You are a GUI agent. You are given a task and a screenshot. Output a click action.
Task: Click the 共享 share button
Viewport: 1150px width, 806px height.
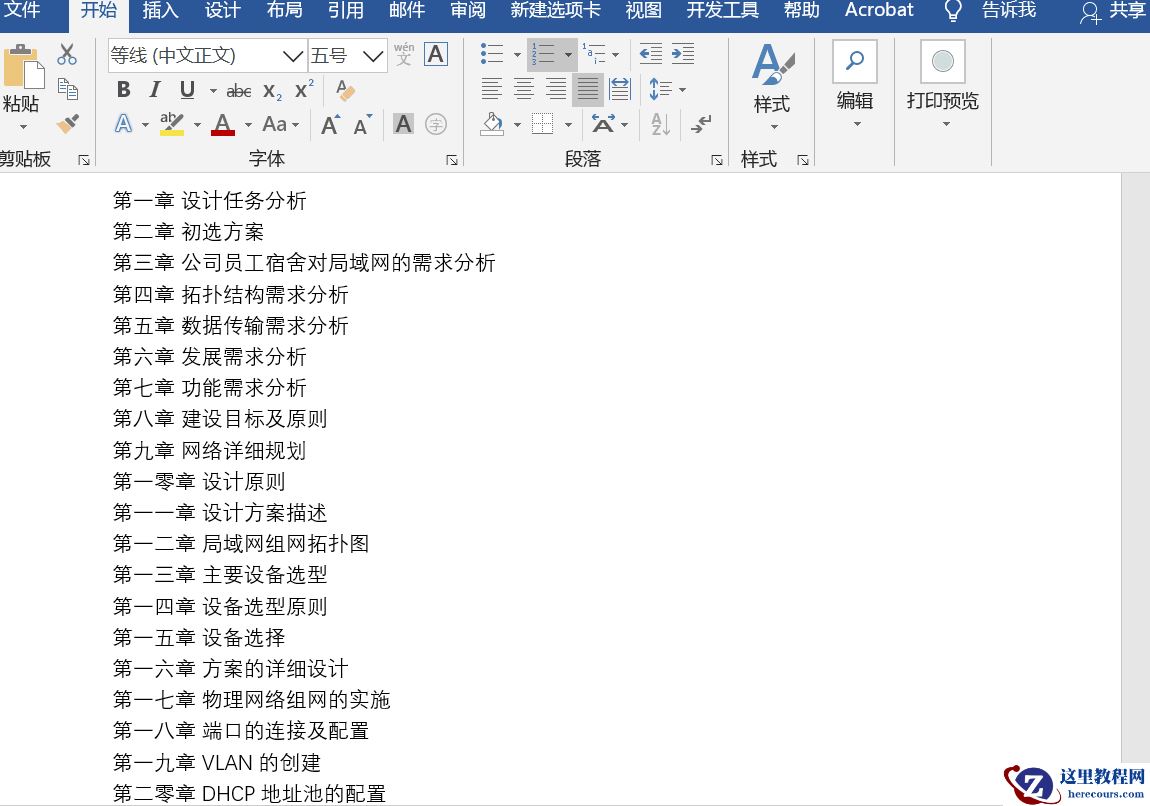1113,10
